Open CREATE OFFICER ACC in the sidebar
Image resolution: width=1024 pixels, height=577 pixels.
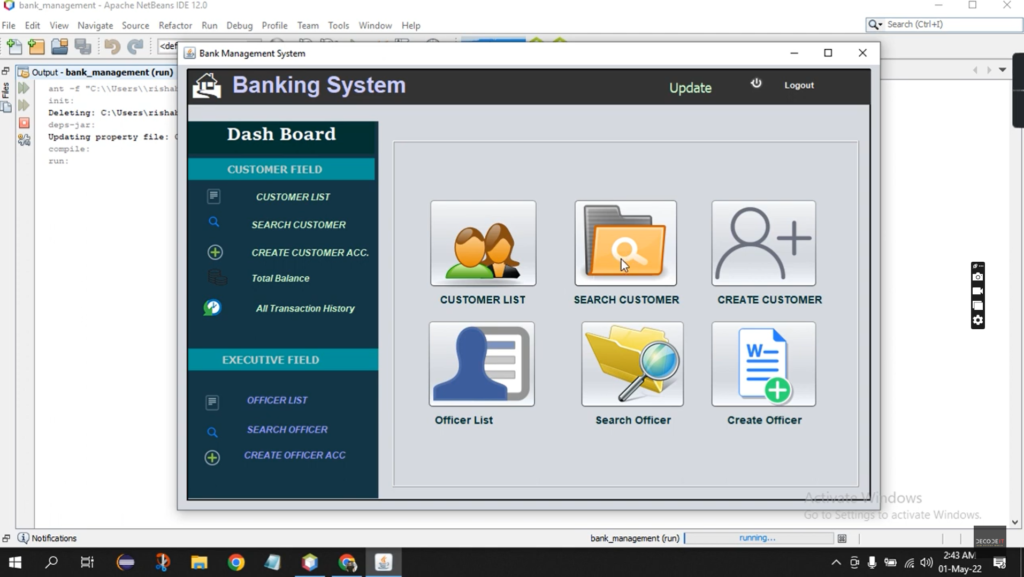(295, 455)
